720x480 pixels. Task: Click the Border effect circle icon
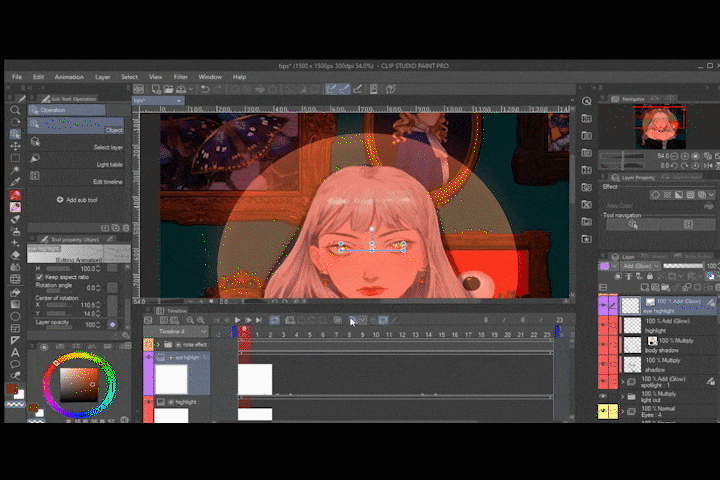(655, 195)
